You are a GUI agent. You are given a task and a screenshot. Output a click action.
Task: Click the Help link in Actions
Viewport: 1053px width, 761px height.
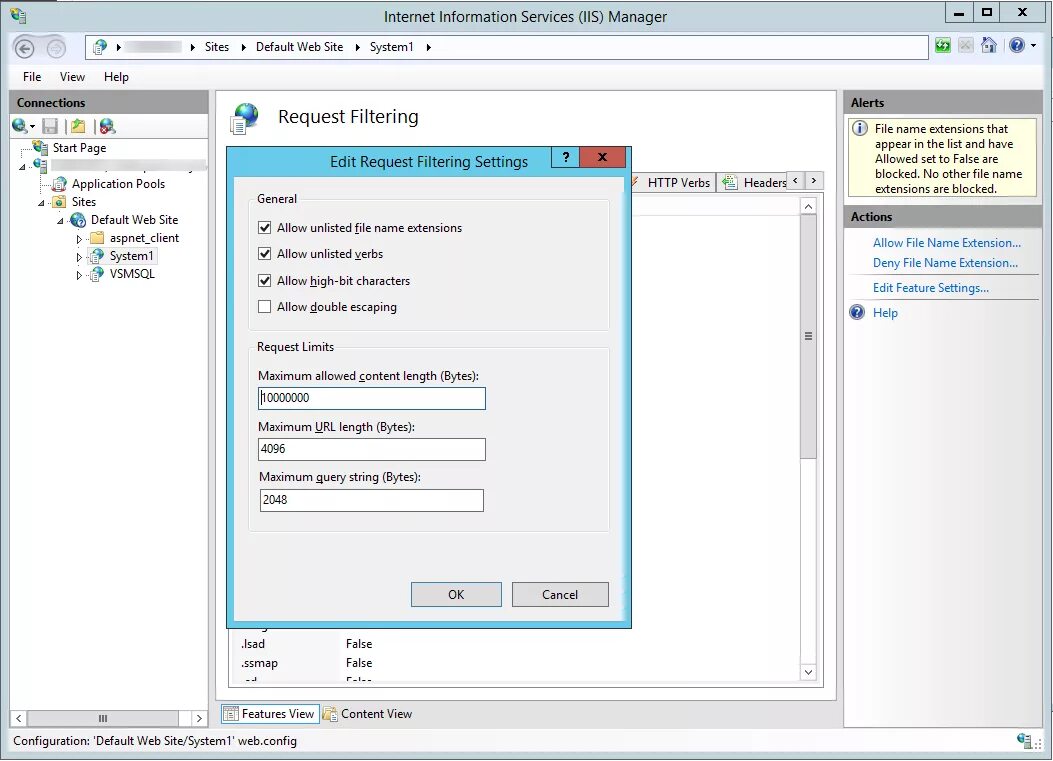click(885, 312)
